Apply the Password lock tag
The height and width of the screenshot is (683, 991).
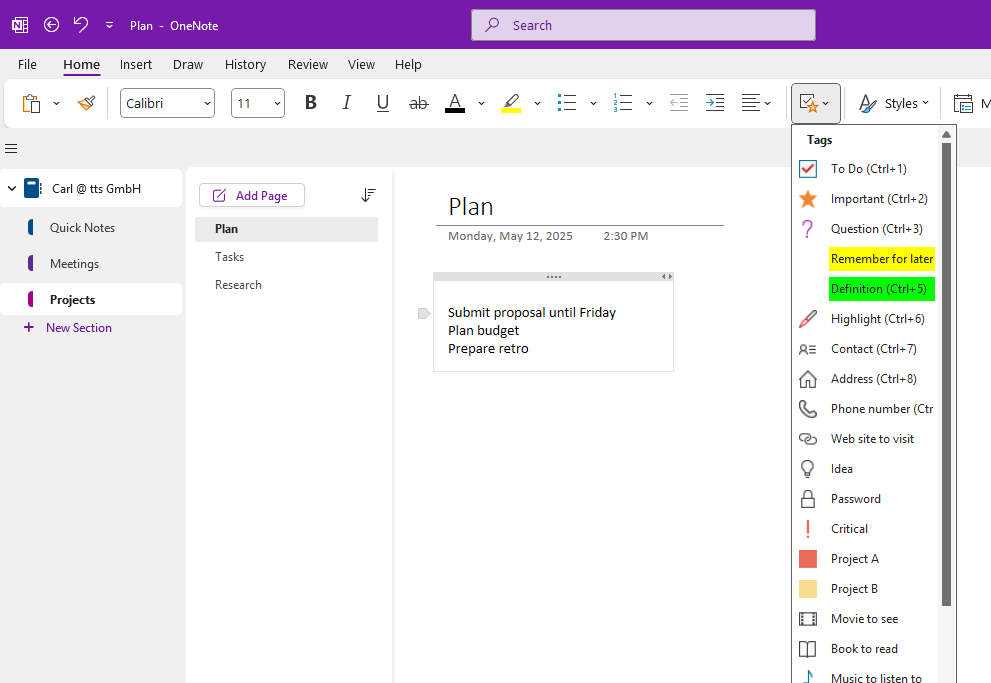tap(865, 499)
